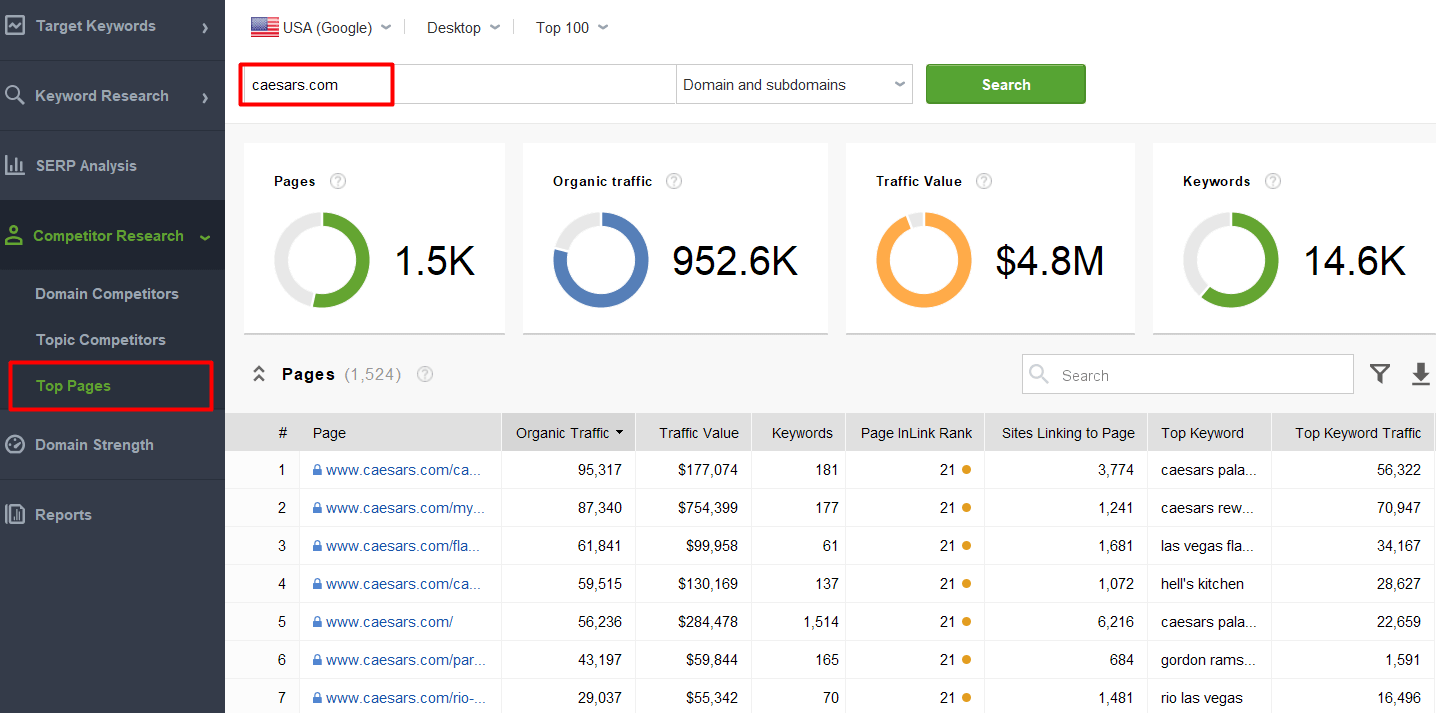Viewport: 1436px width, 713px height.
Task: Click the Target Keywords chart icon
Action: pos(14,26)
